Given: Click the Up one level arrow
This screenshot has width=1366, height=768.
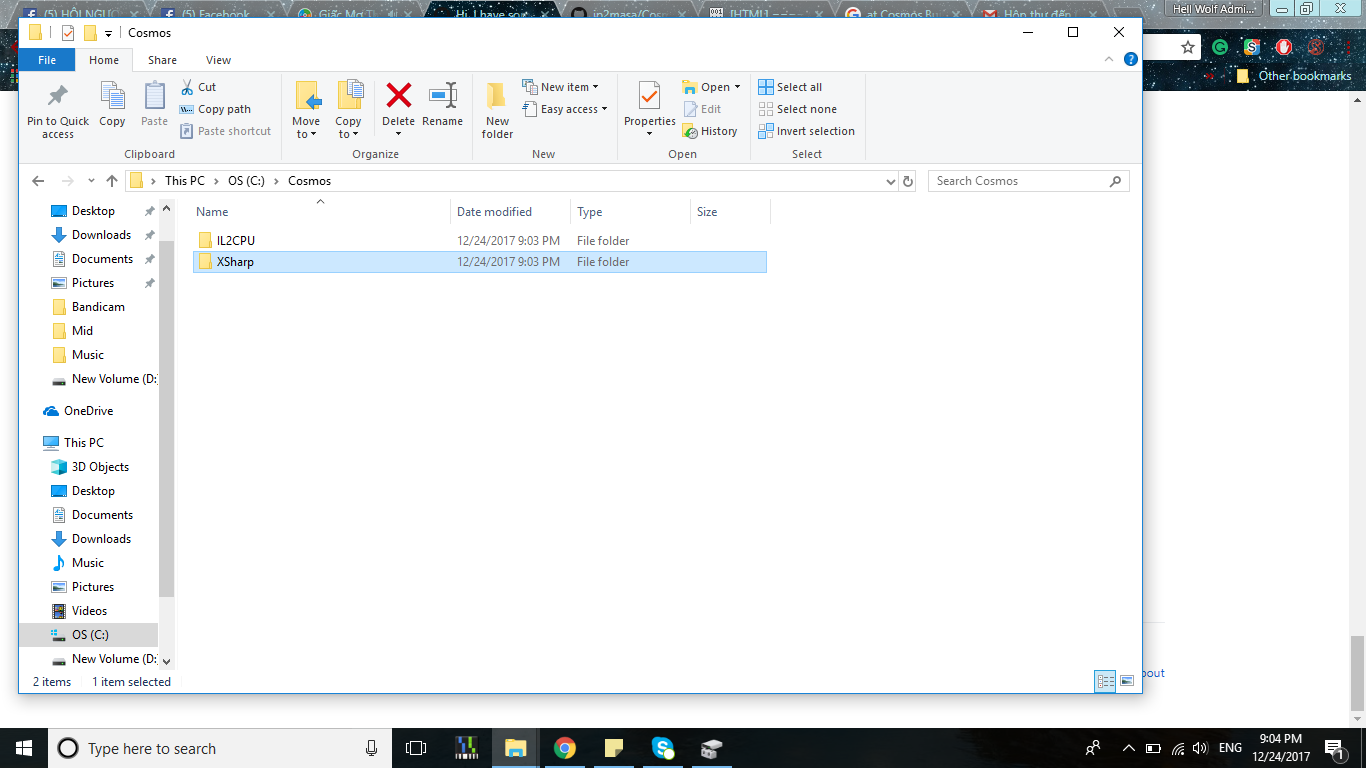Looking at the screenshot, I should (111, 181).
